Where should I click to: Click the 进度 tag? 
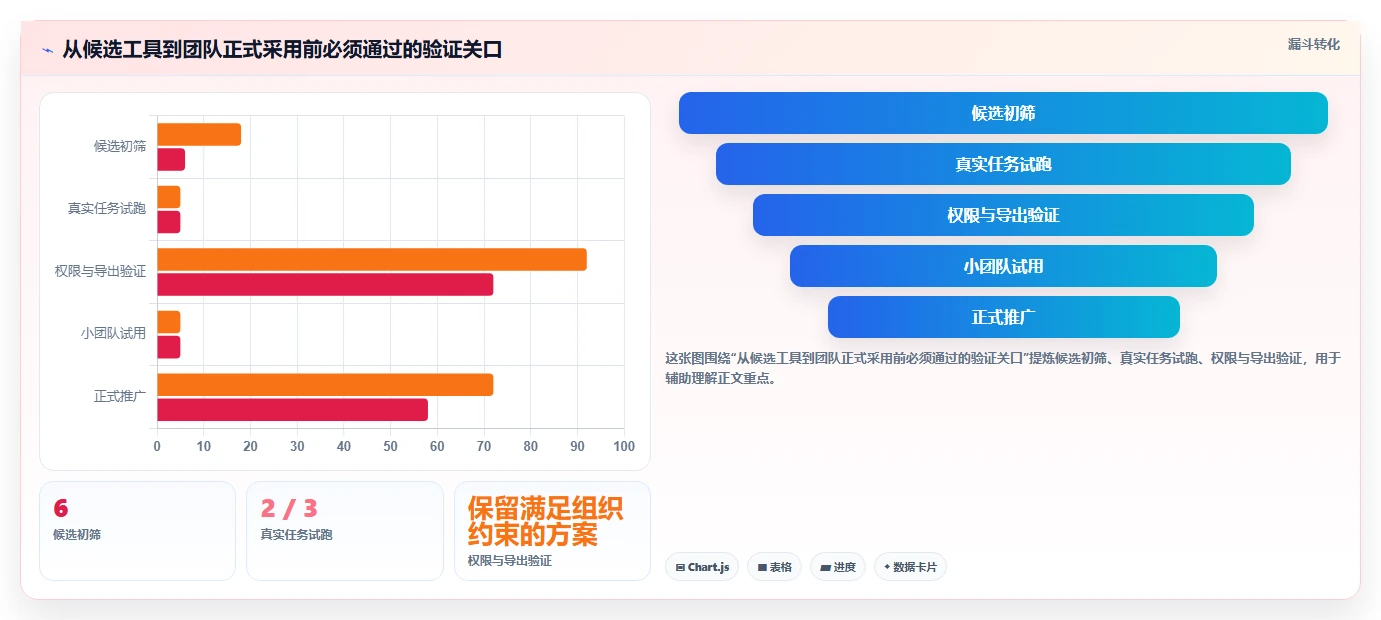tap(837, 567)
